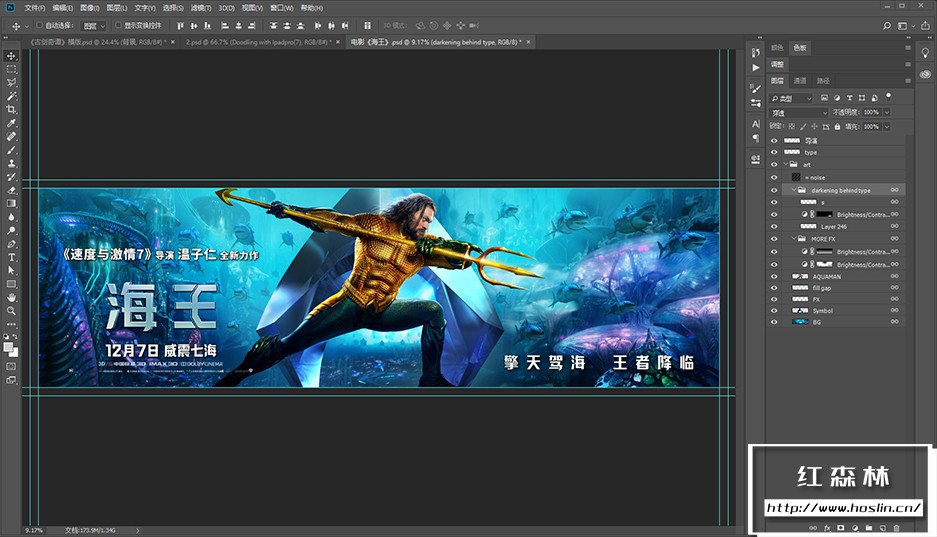This screenshot has height=537, width=937.
Task: Hide the type layer via eye icon
Action: 774,152
